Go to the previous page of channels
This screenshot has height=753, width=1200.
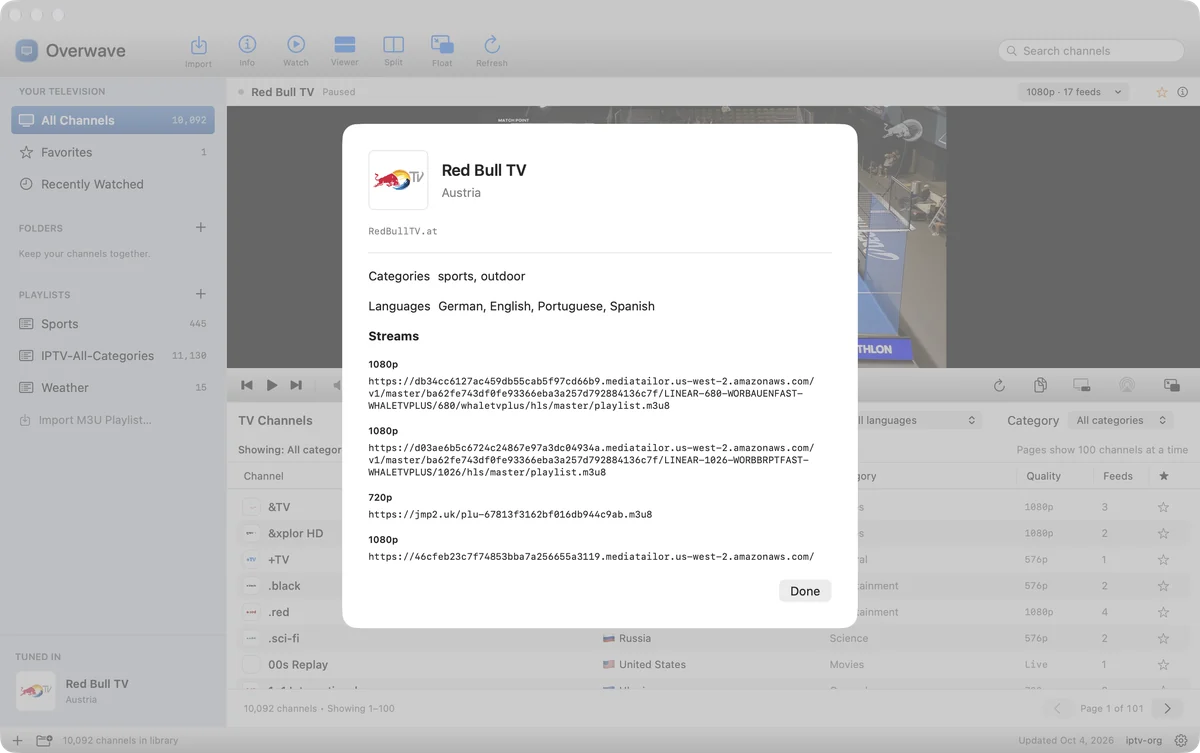(x=1057, y=708)
